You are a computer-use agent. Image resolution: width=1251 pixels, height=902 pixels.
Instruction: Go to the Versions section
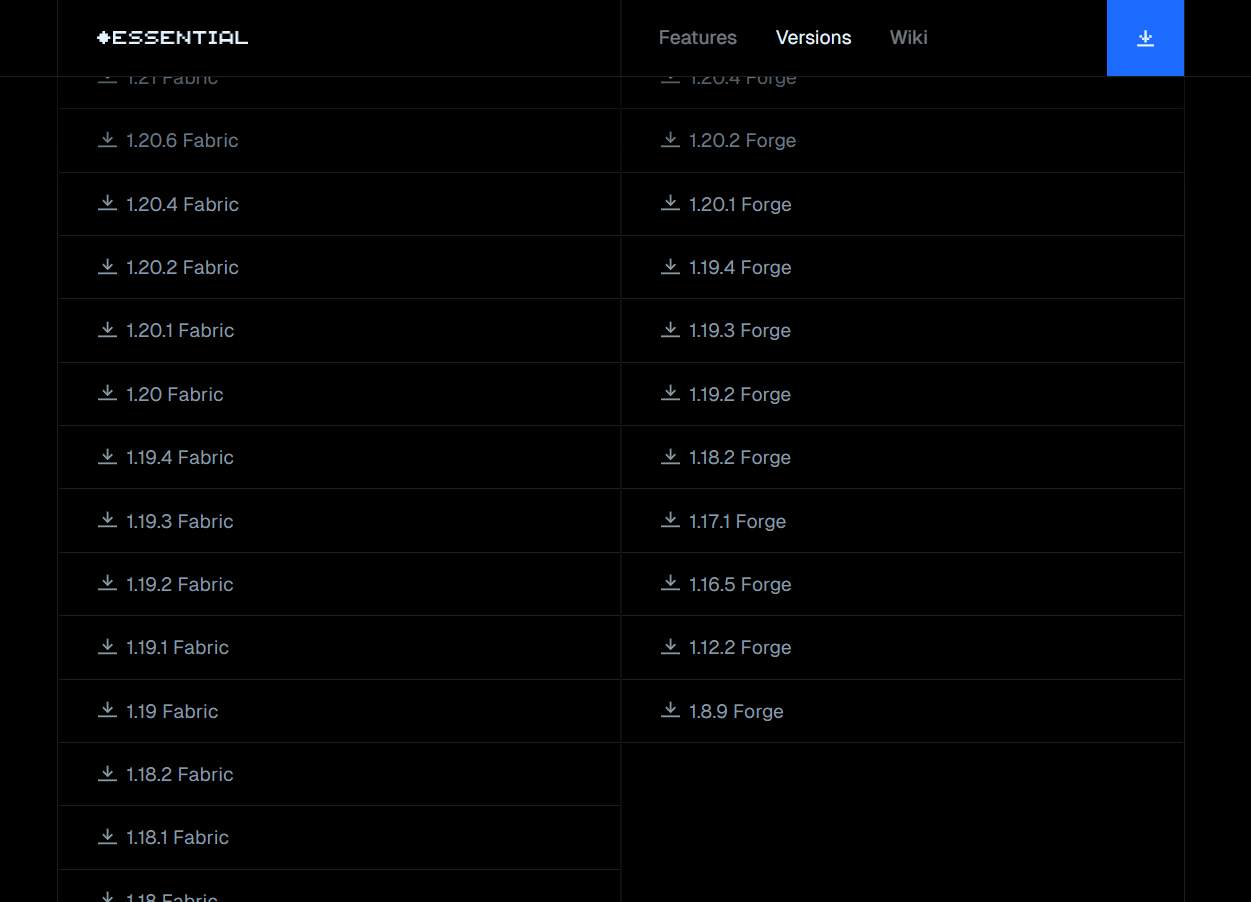813,38
